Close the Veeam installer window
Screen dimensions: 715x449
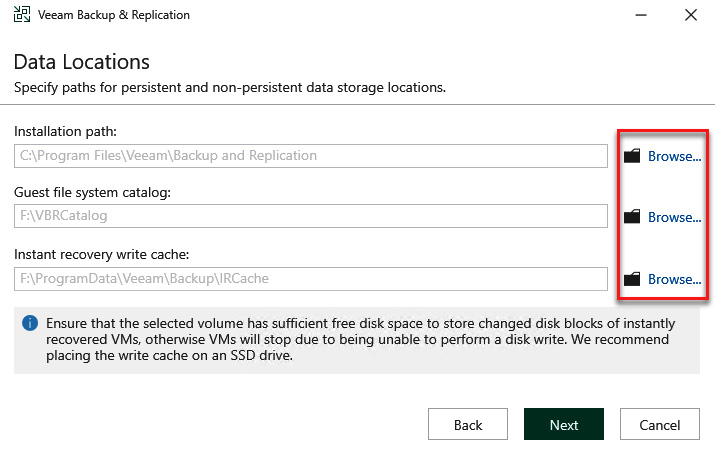point(691,15)
